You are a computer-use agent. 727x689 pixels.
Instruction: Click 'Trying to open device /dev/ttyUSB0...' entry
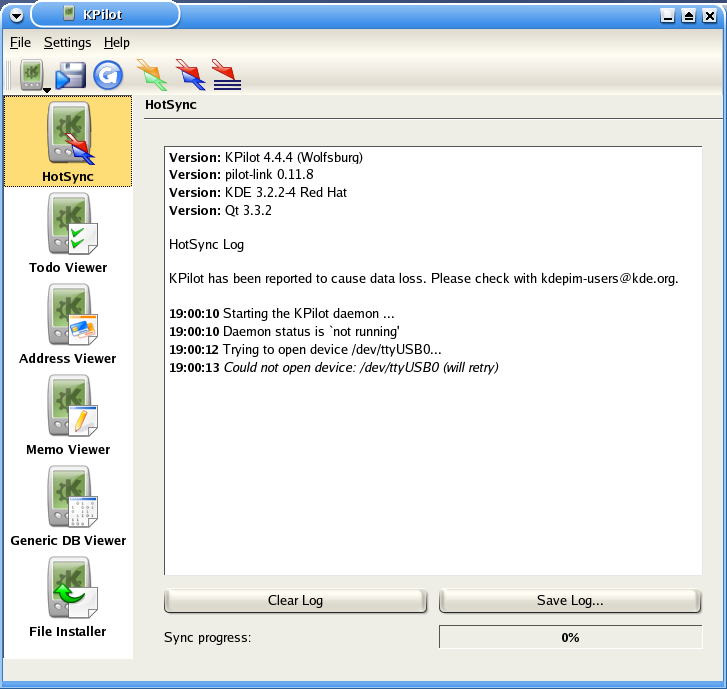[305, 350]
